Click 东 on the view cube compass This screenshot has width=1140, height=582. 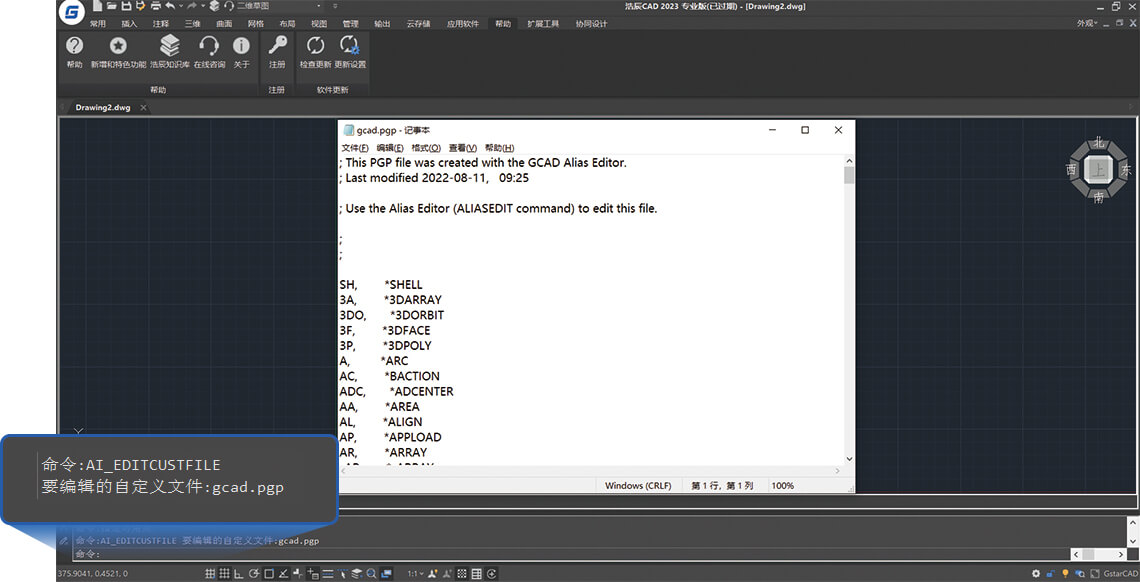[x=1126, y=171]
